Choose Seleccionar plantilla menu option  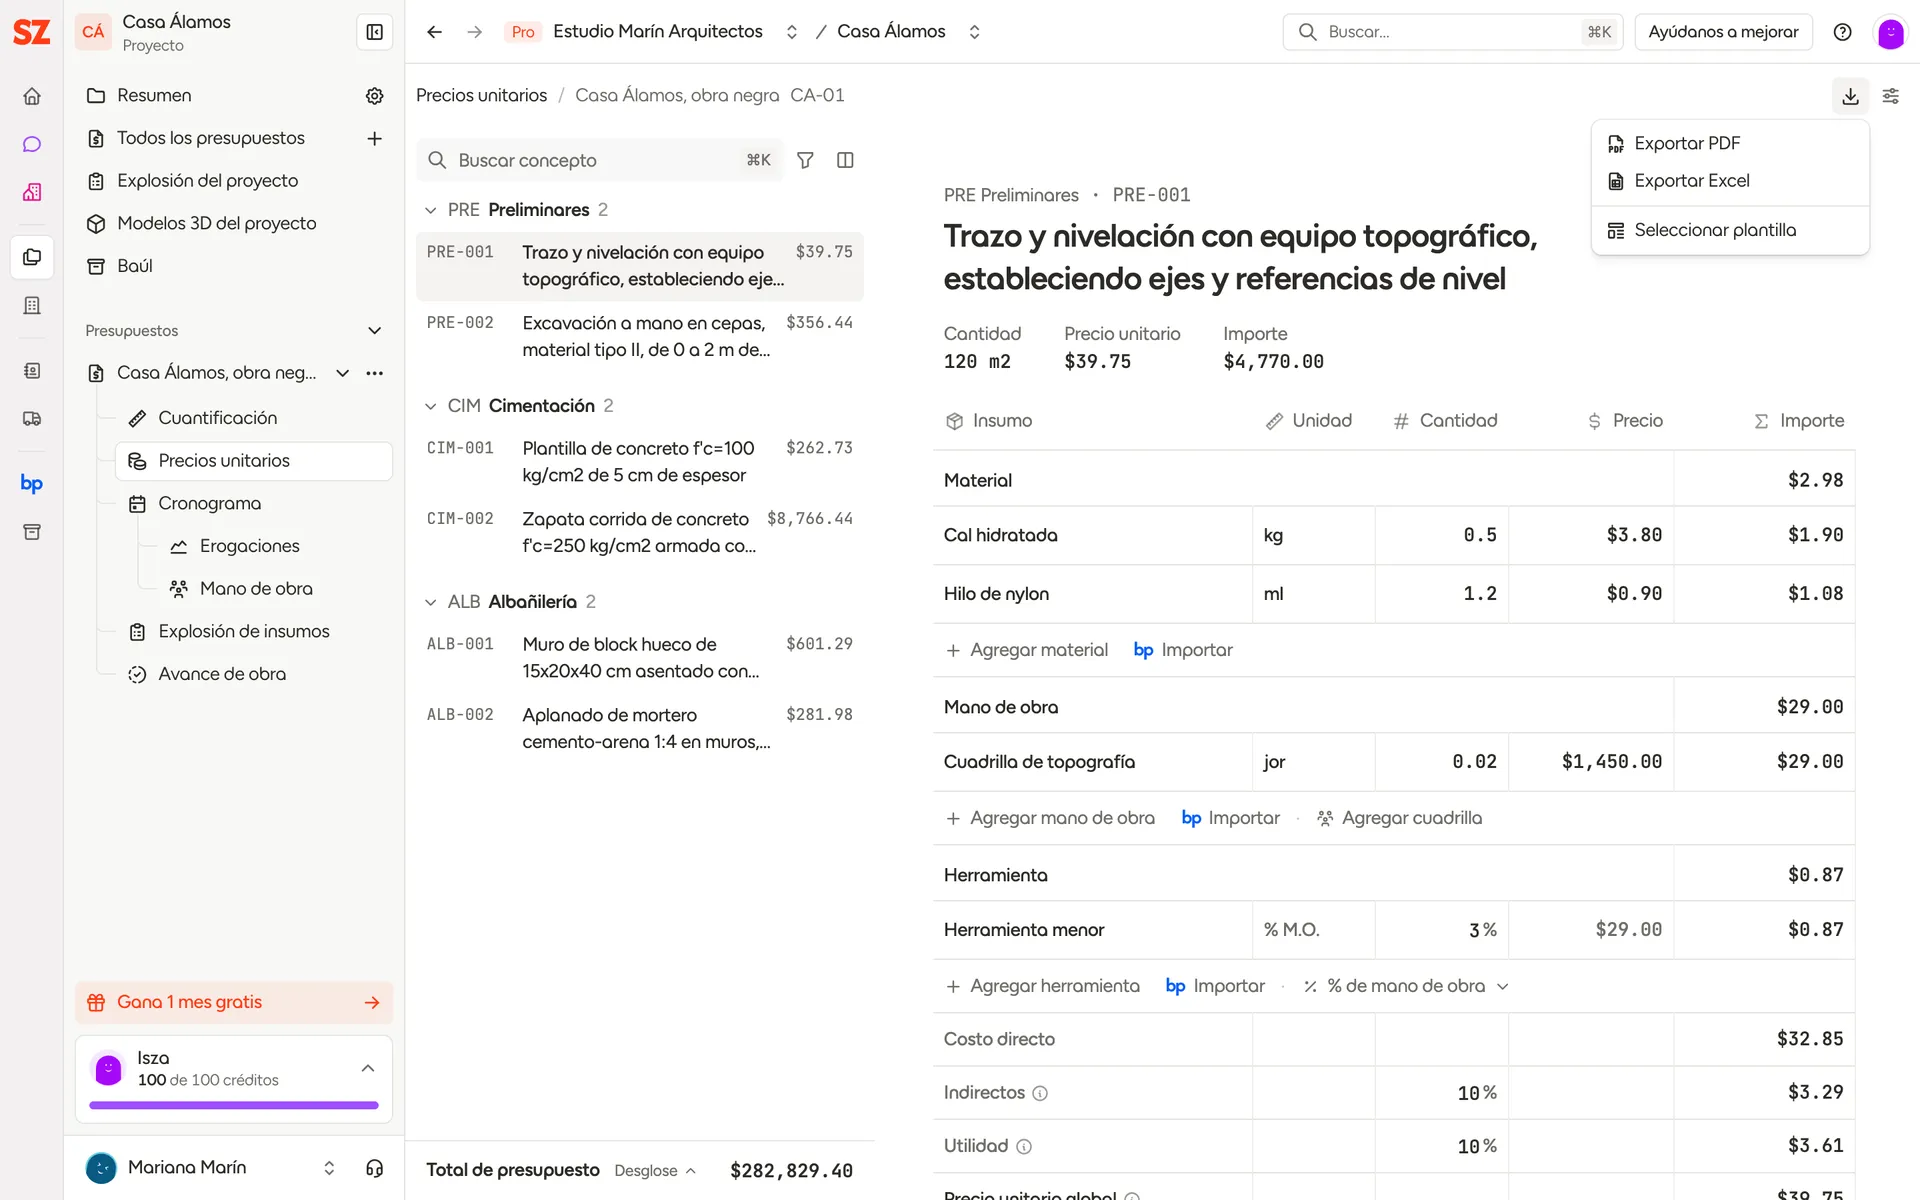pos(1729,230)
